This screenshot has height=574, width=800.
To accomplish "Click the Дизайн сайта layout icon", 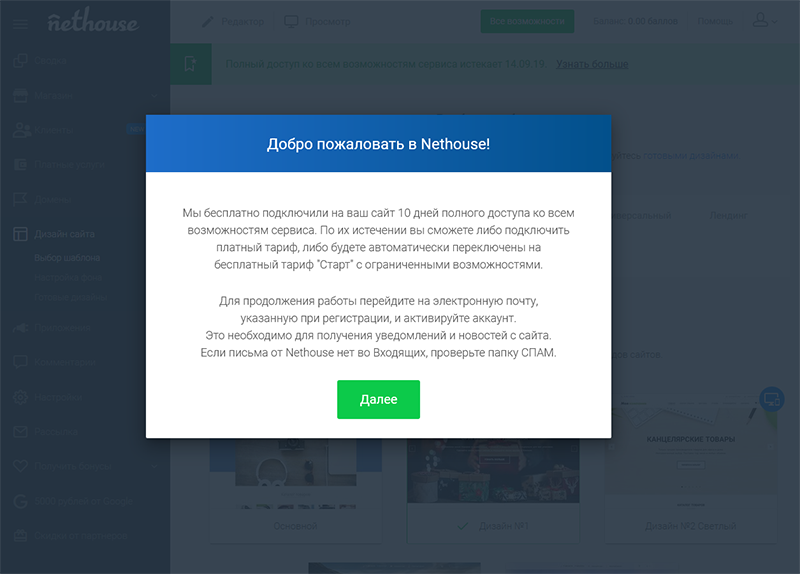I will 20,234.
